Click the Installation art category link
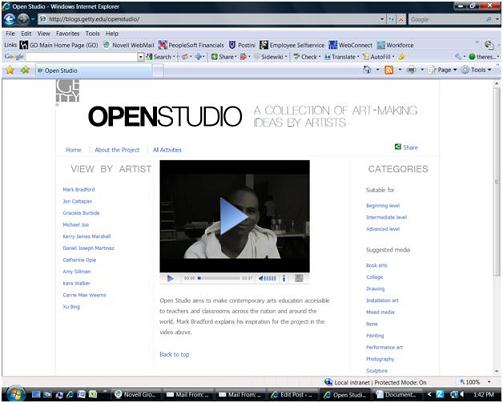This screenshot has height=403, width=503. (x=382, y=300)
